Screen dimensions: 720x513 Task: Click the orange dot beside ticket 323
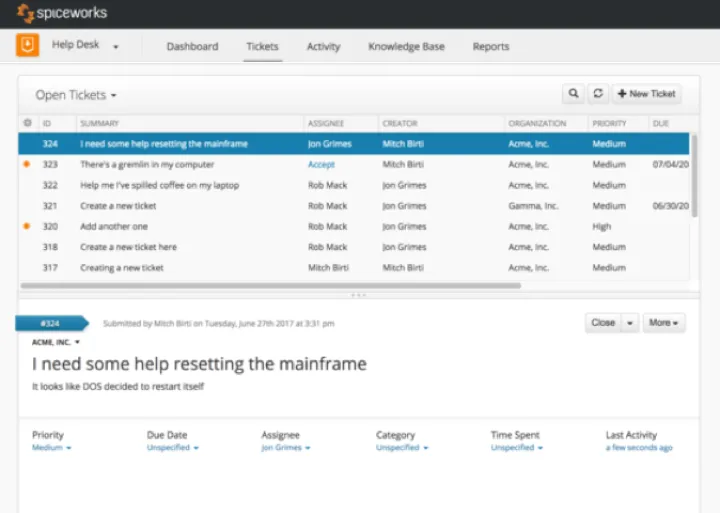[x=27, y=165]
